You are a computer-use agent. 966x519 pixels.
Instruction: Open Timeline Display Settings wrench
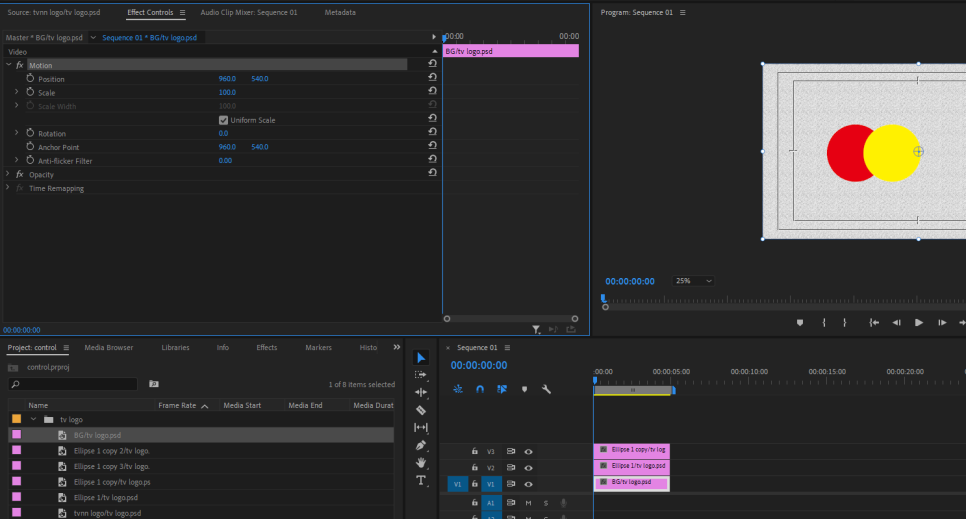546,389
